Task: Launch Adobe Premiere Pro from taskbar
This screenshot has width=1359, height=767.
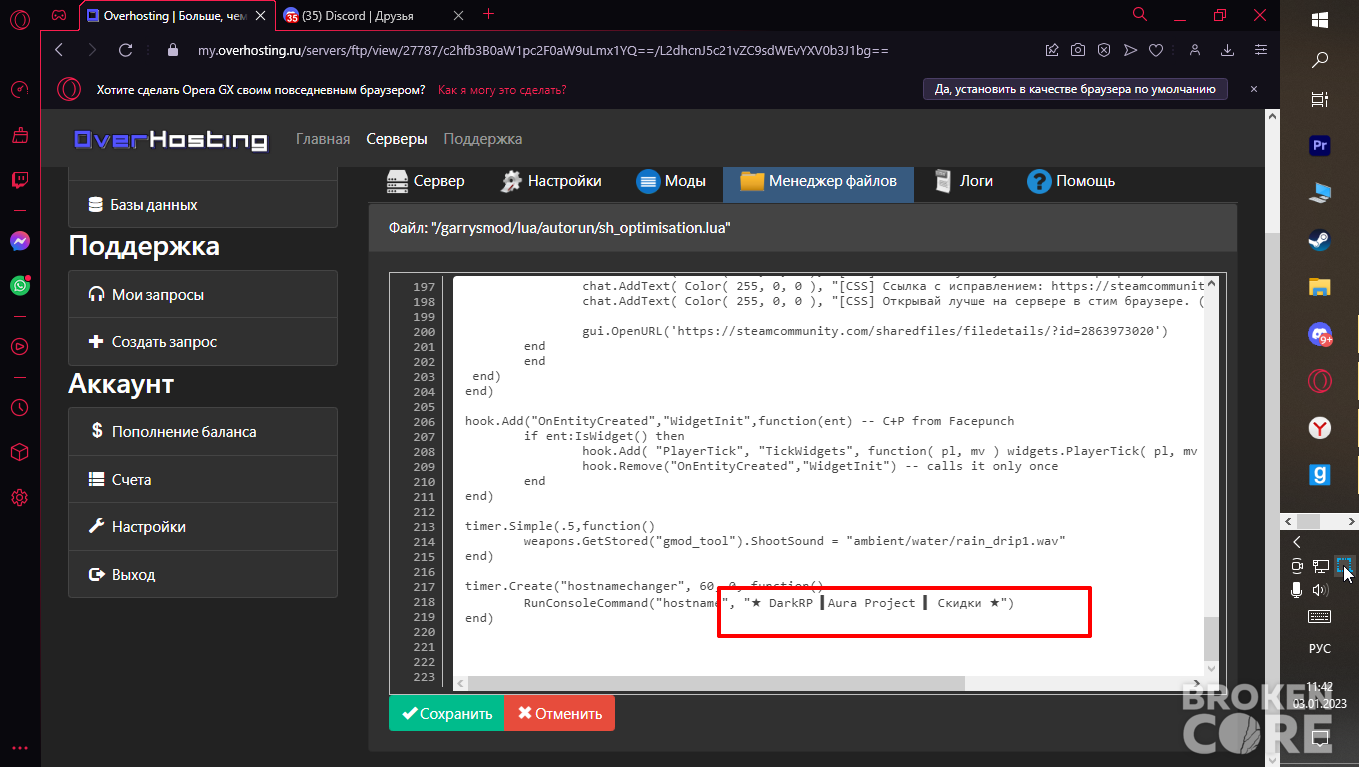Action: coord(1320,146)
